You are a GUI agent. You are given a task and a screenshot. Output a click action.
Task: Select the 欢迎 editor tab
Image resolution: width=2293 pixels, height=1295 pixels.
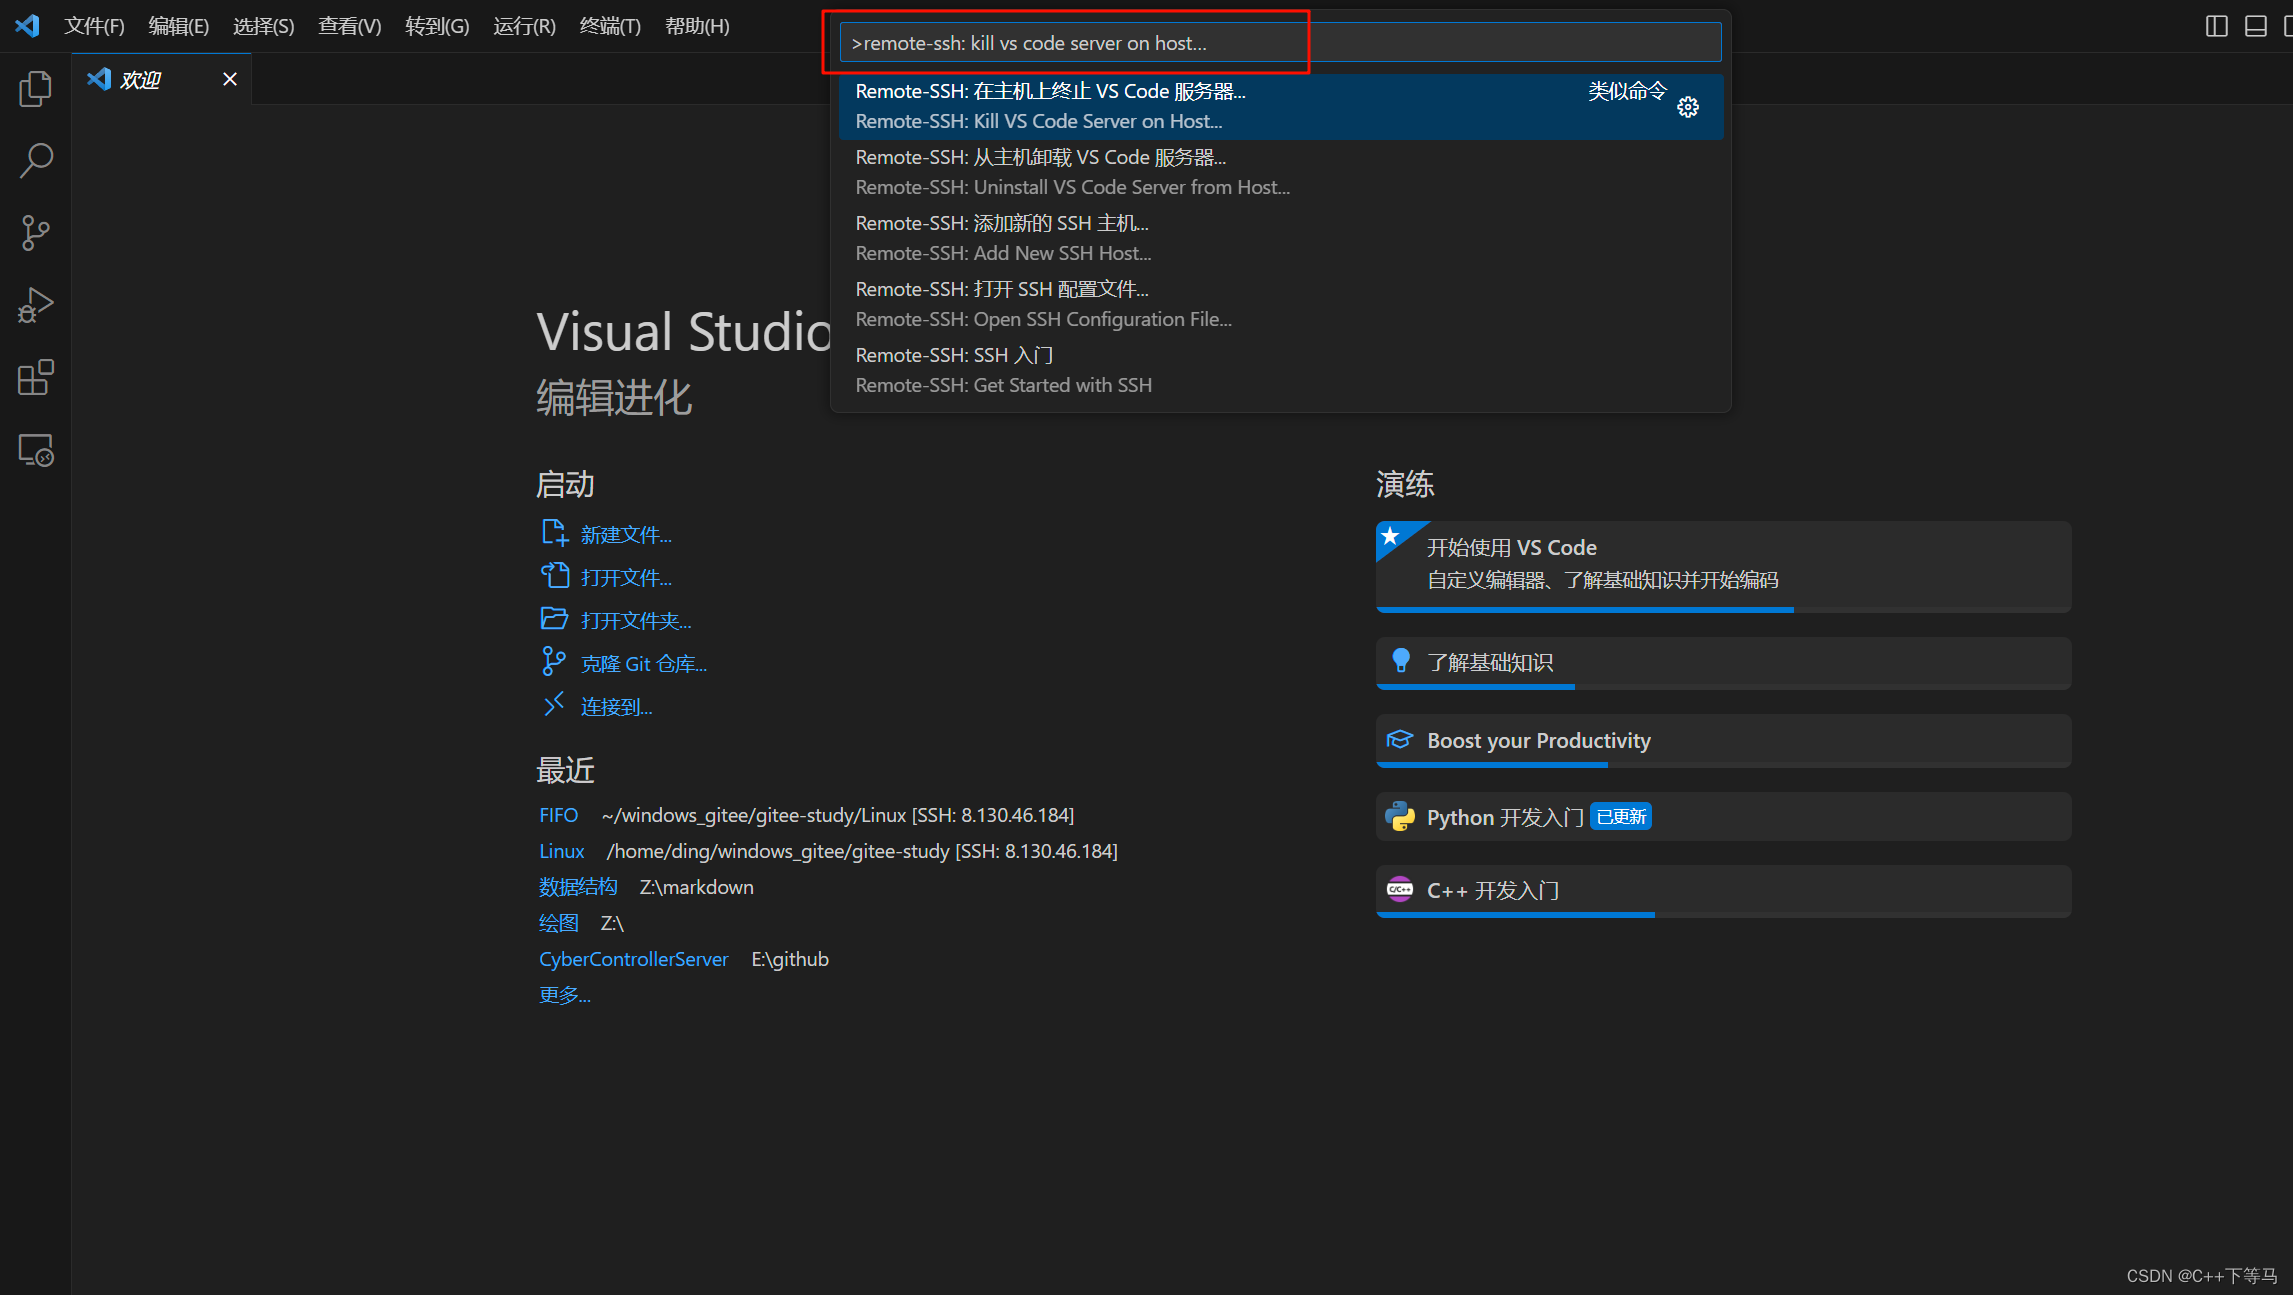160,79
